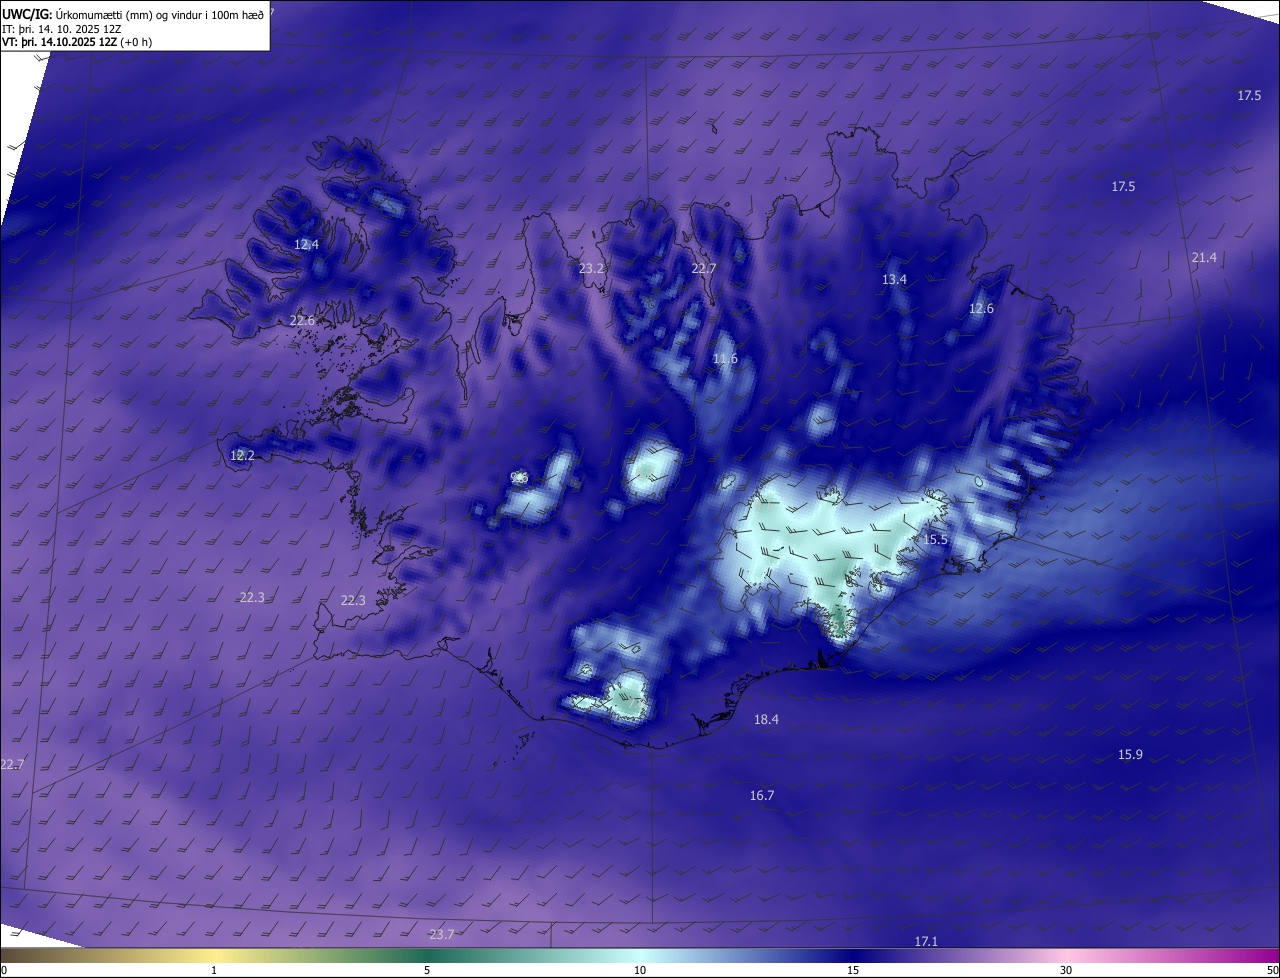1280x978 pixels.
Task: Select the IT initial time line in the legend
Action: [x=62, y=29]
